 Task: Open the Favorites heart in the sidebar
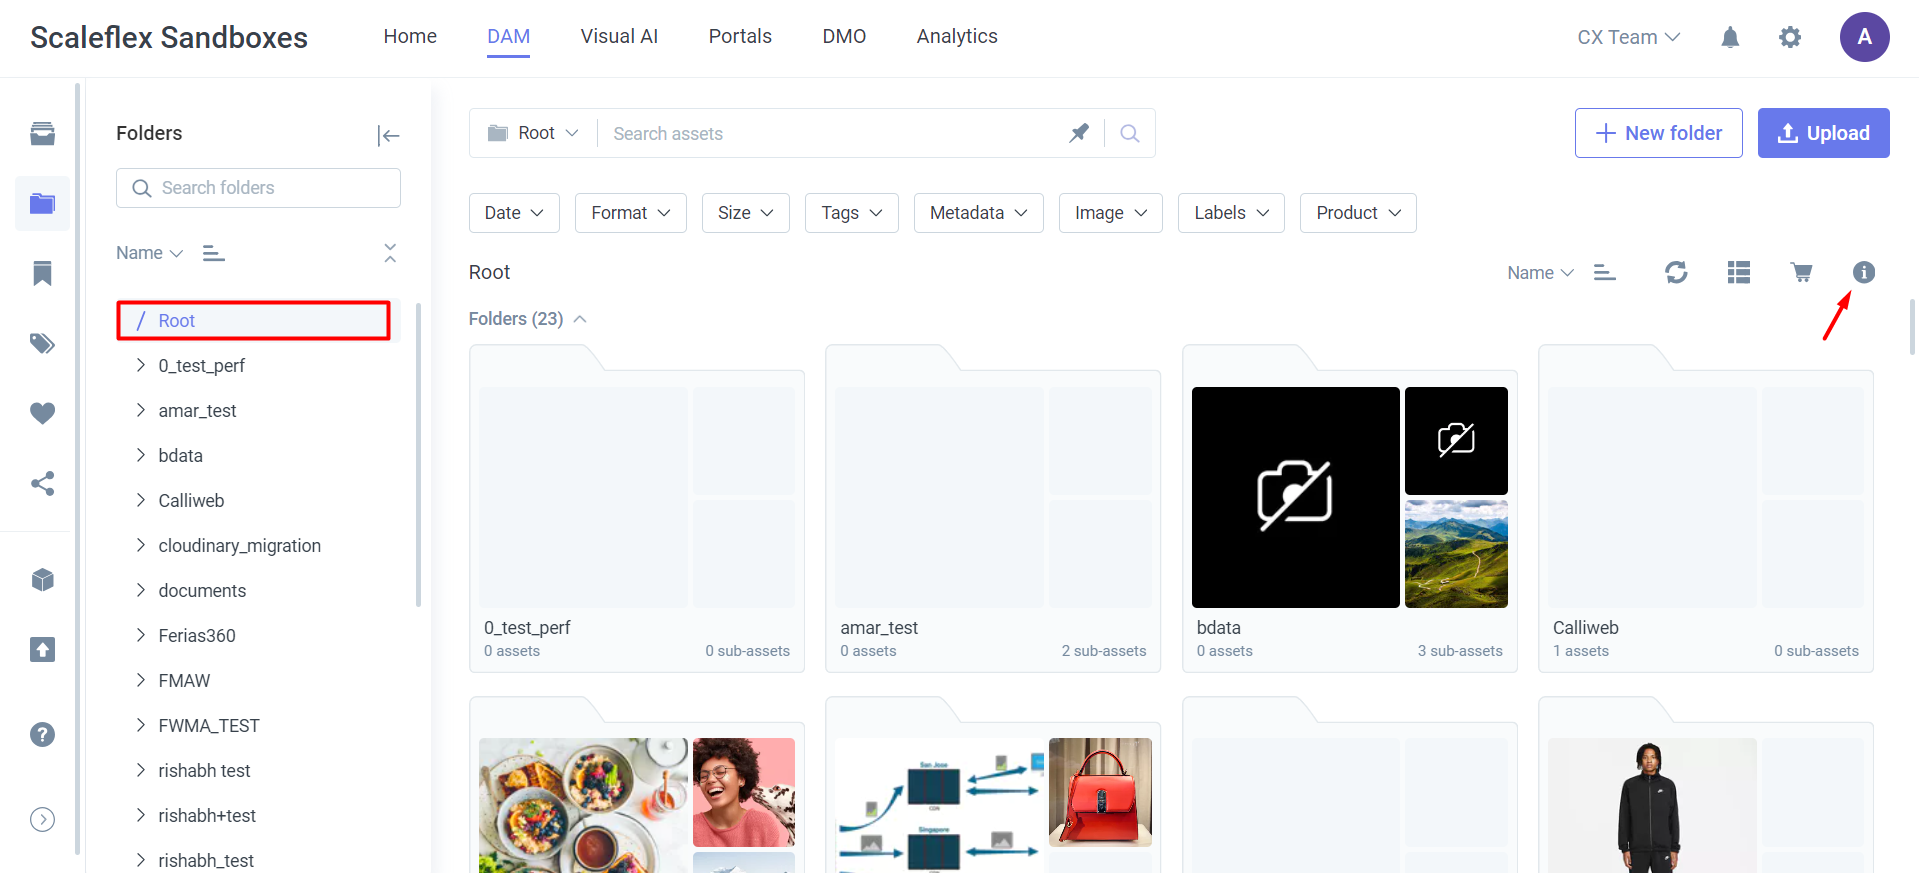click(42, 413)
